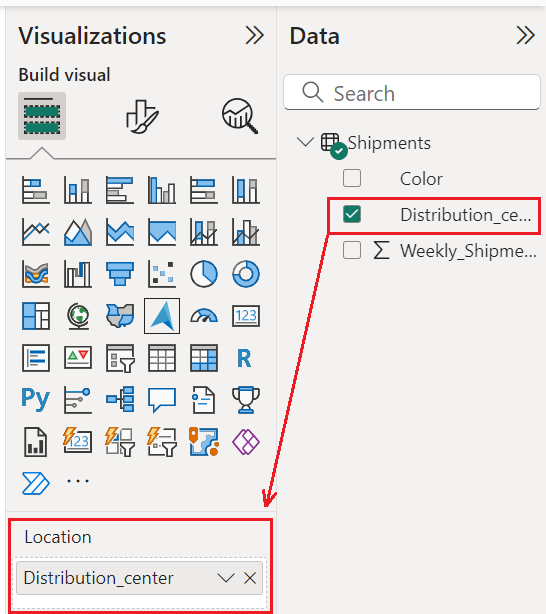The height and width of the screenshot is (614, 546).
Task: Select the Stacked bar chart visual
Action: [x=36, y=190]
